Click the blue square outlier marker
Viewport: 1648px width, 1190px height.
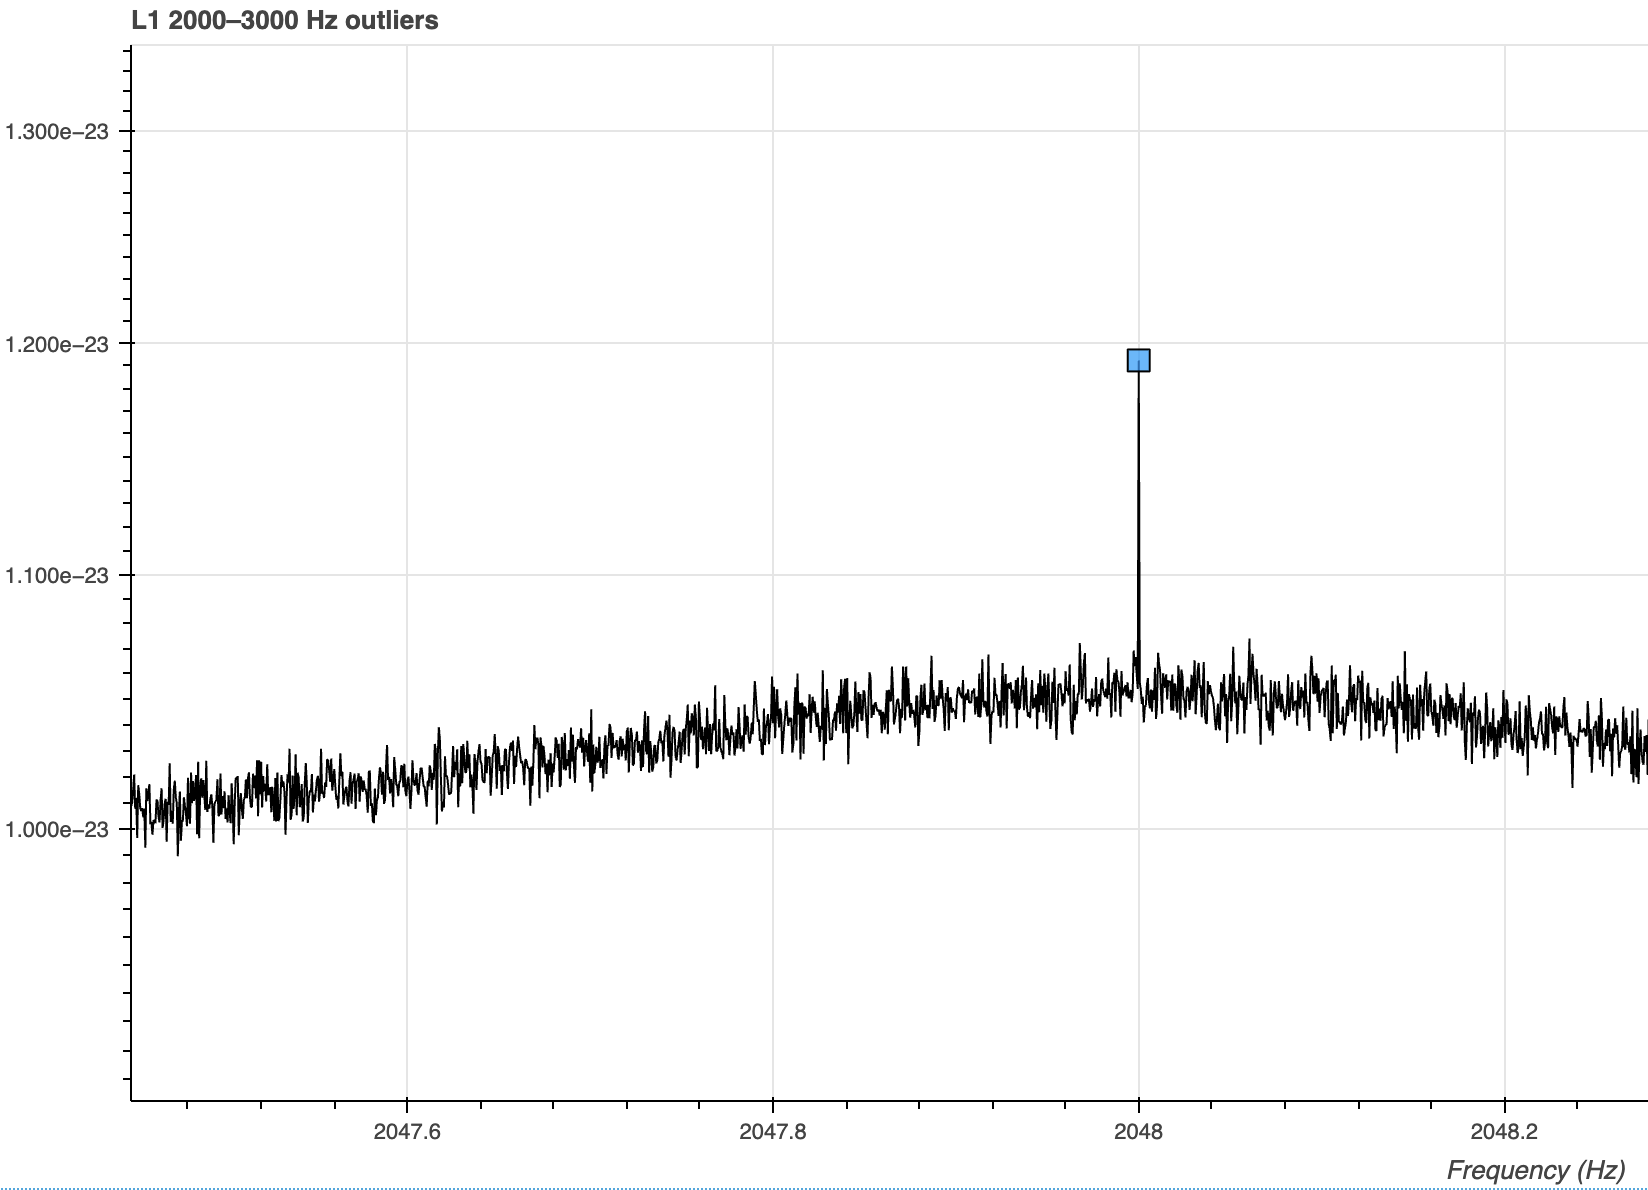[x=1138, y=360]
